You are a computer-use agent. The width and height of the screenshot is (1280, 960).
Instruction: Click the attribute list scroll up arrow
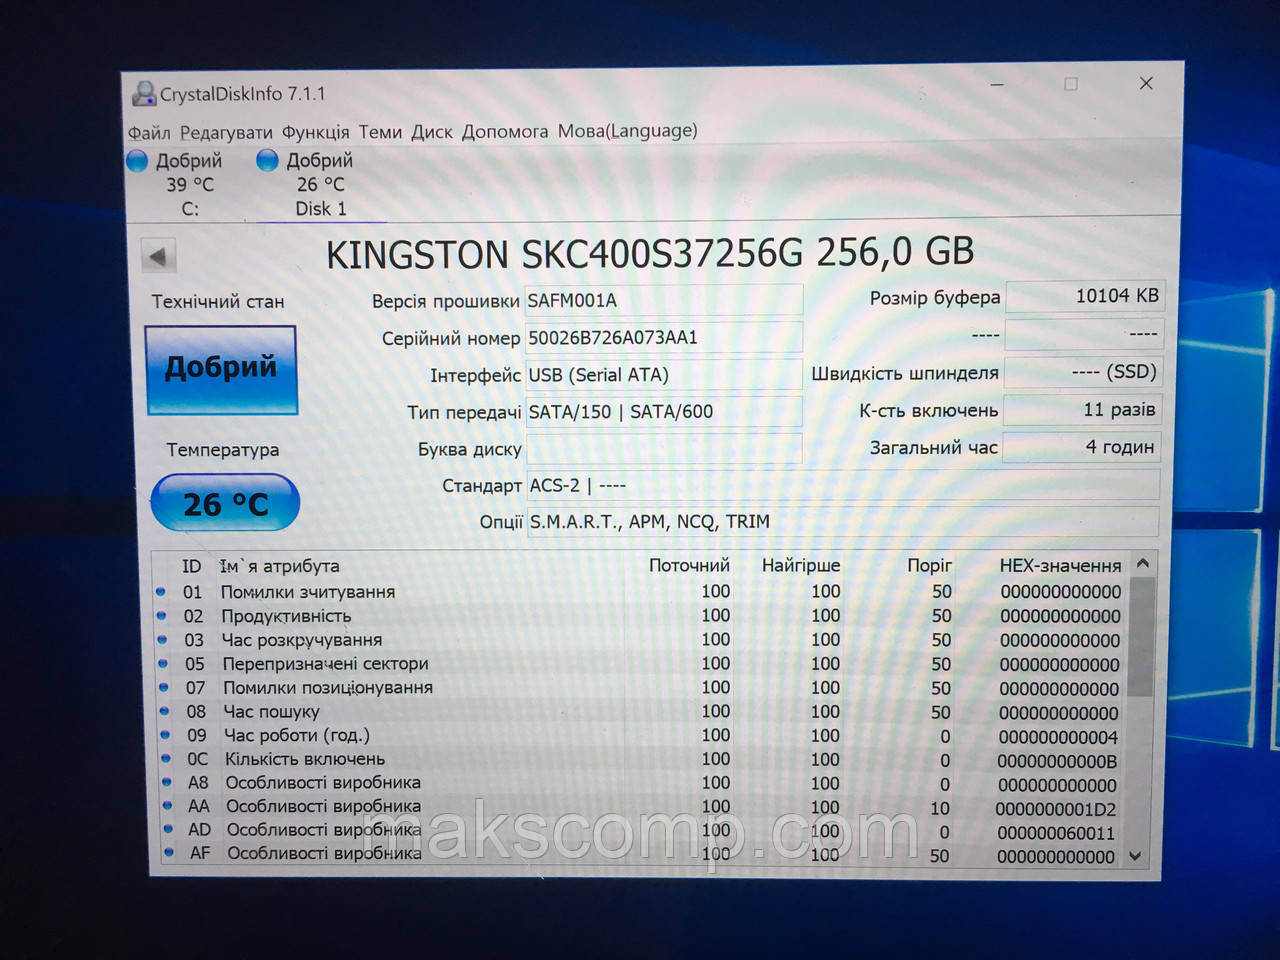click(1143, 564)
